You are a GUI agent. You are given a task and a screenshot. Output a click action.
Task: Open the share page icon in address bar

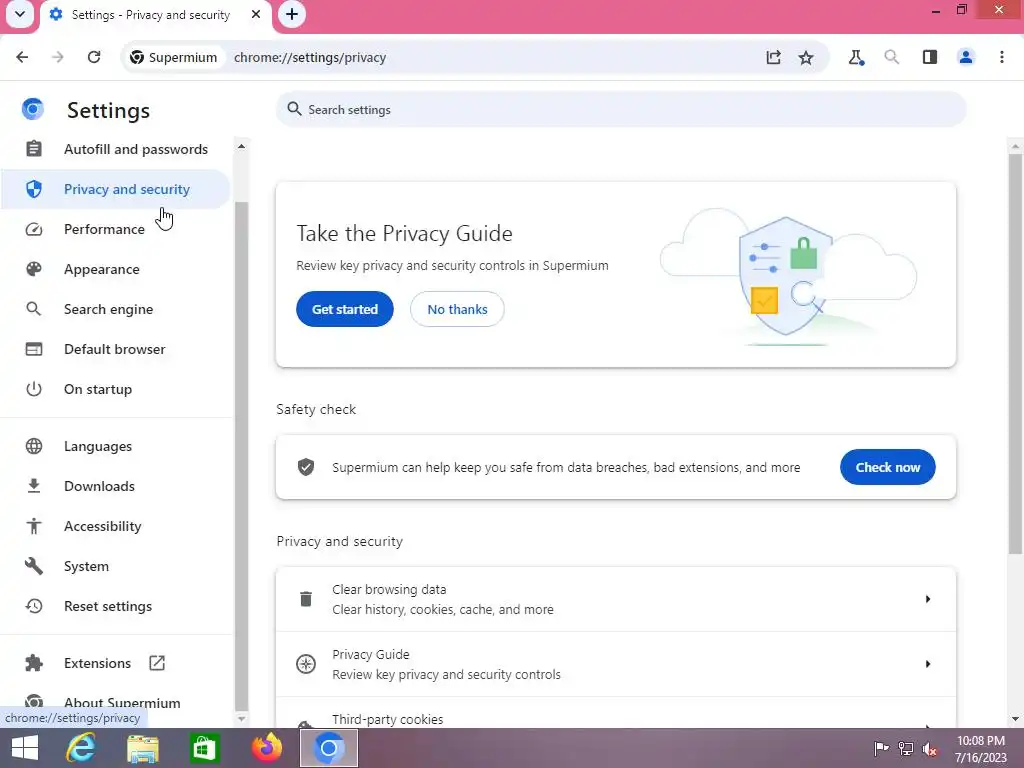(773, 57)
